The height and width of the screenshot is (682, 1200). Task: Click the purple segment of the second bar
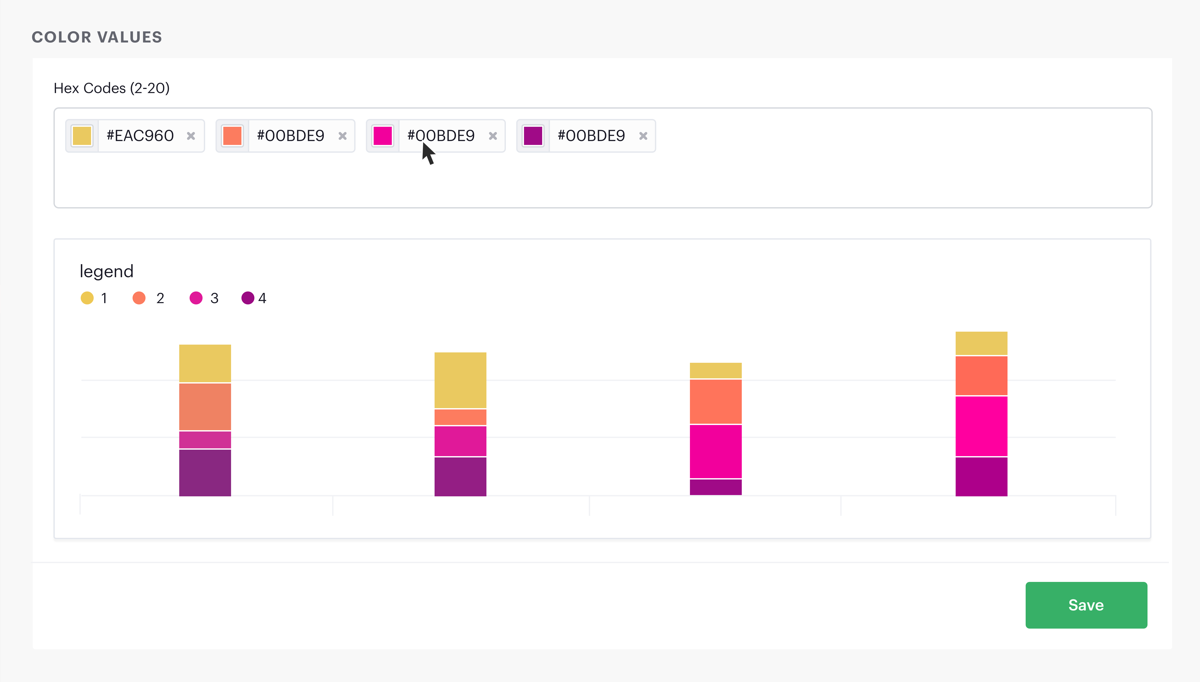pyautogui.click(x=460, y=477)
